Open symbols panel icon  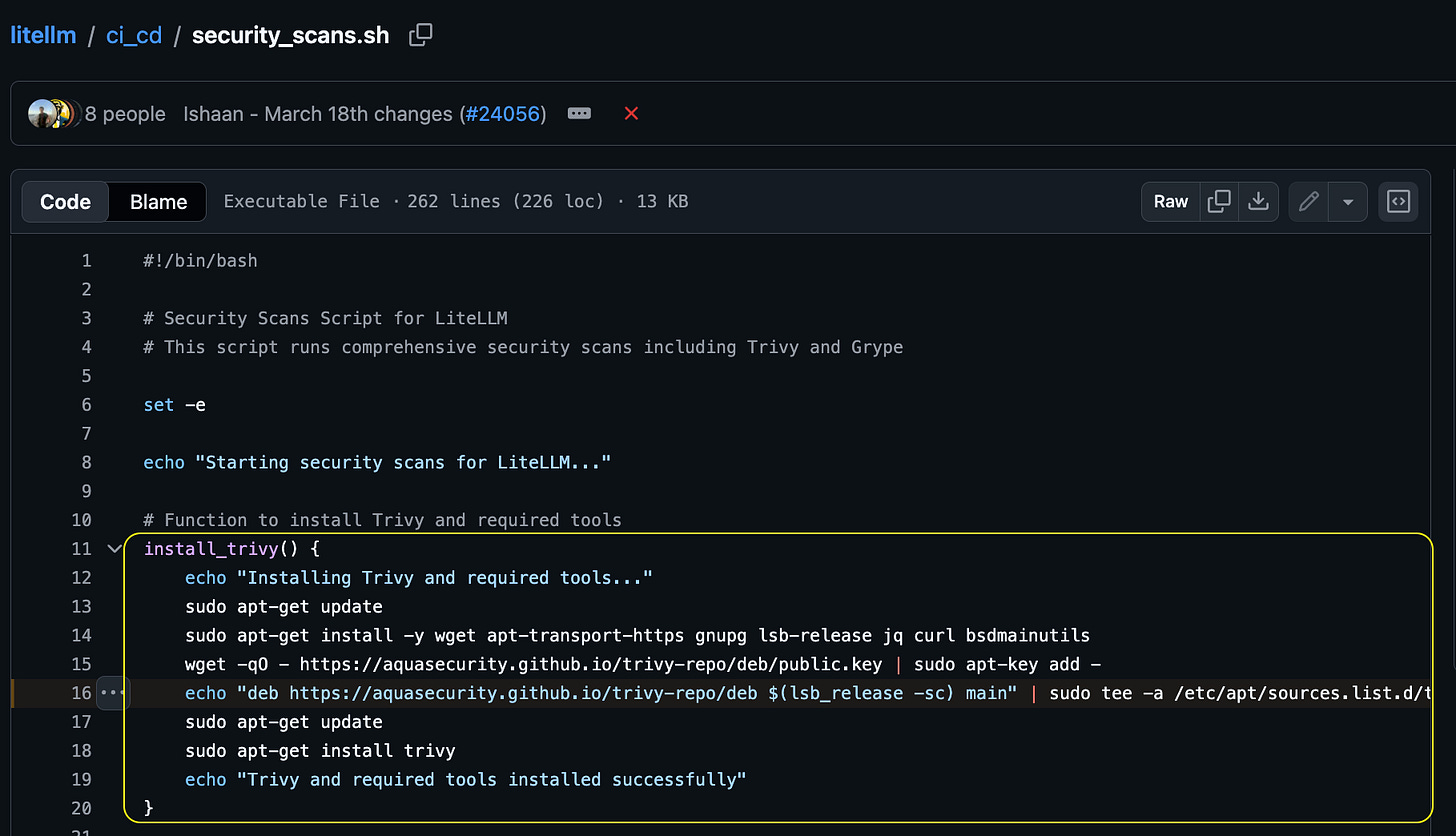(1398, 202)
